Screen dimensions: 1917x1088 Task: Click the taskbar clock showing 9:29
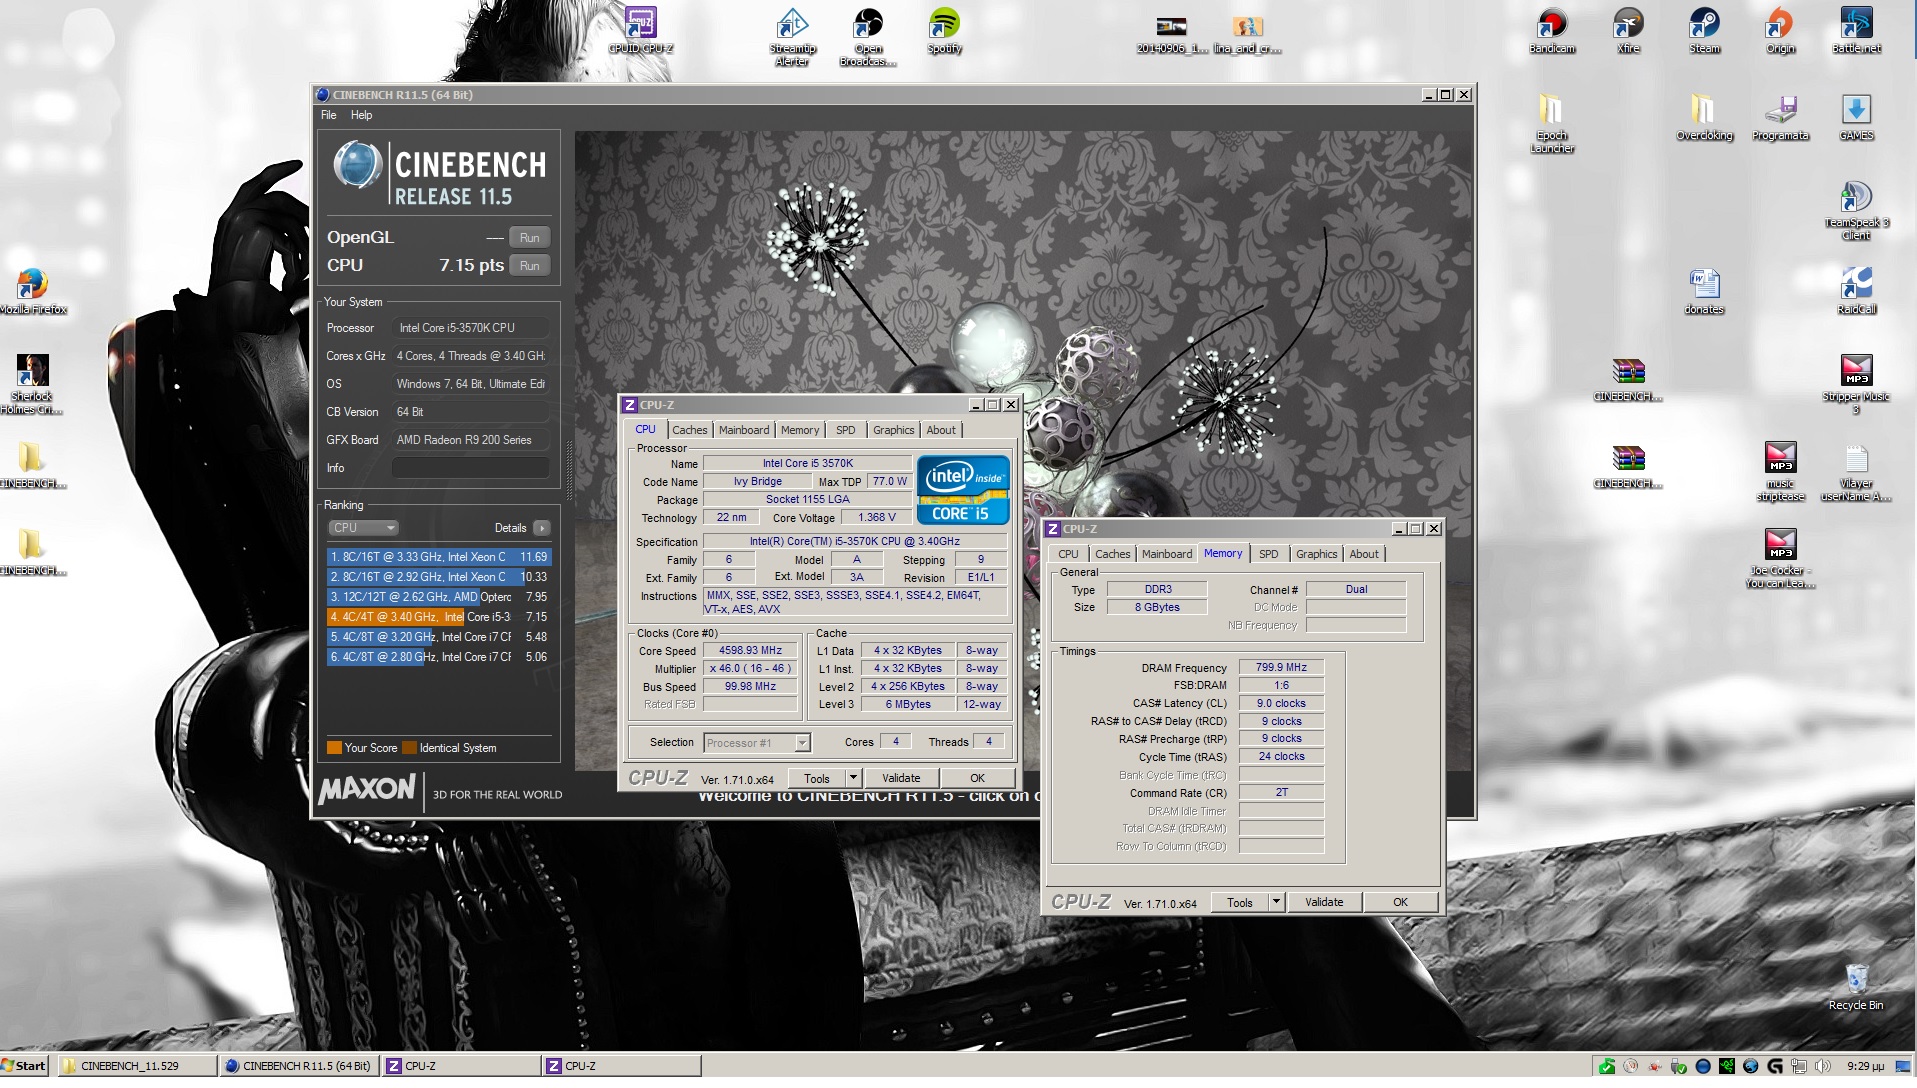tap(1865, 1066)
